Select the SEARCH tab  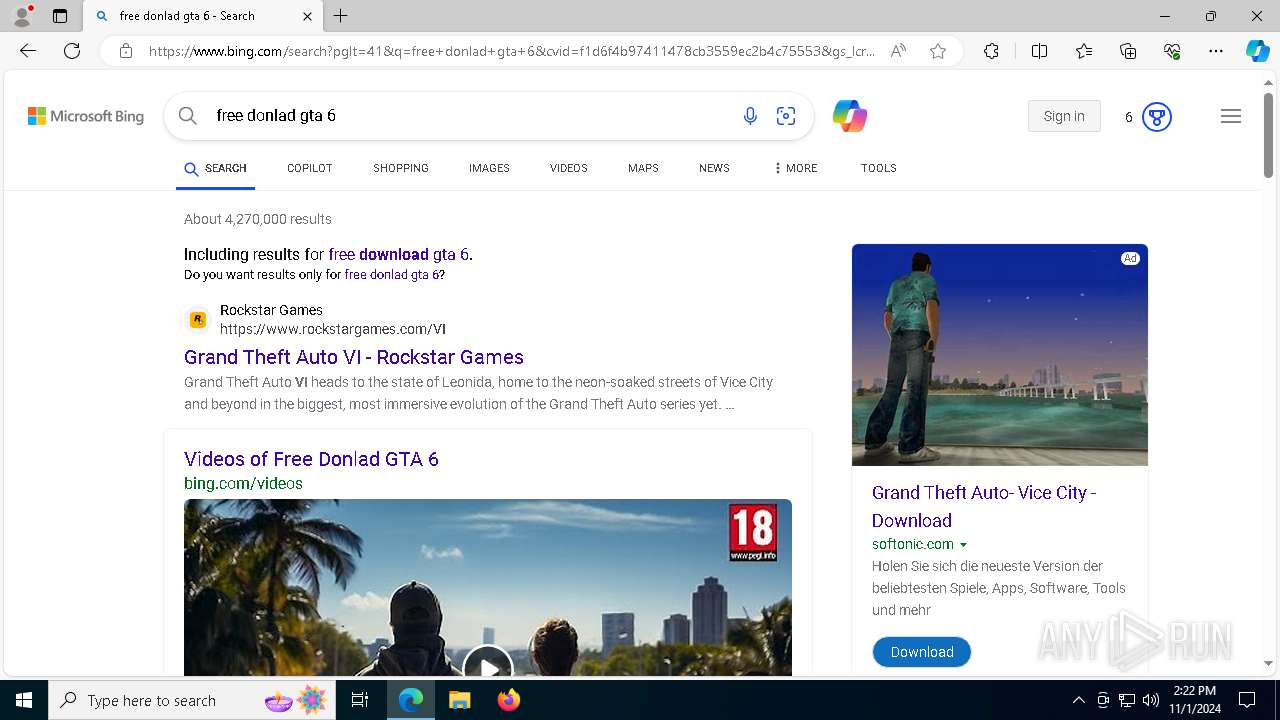click(x=215, y=168)
